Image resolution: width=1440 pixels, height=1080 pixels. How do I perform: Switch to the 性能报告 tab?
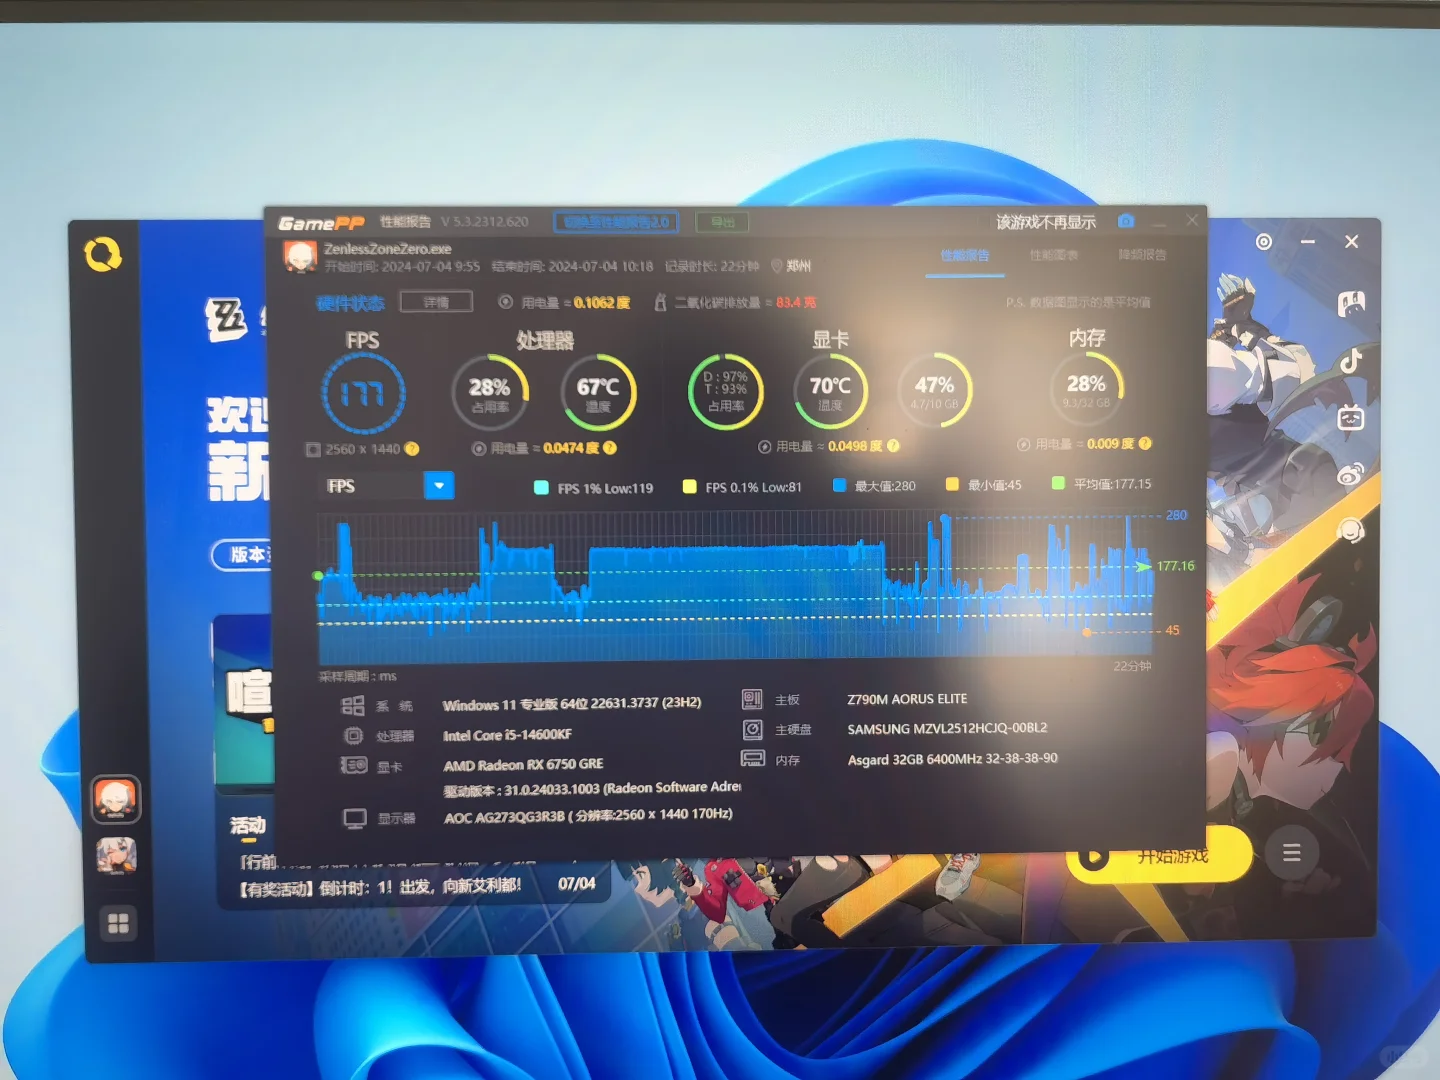tap(965, 256)
